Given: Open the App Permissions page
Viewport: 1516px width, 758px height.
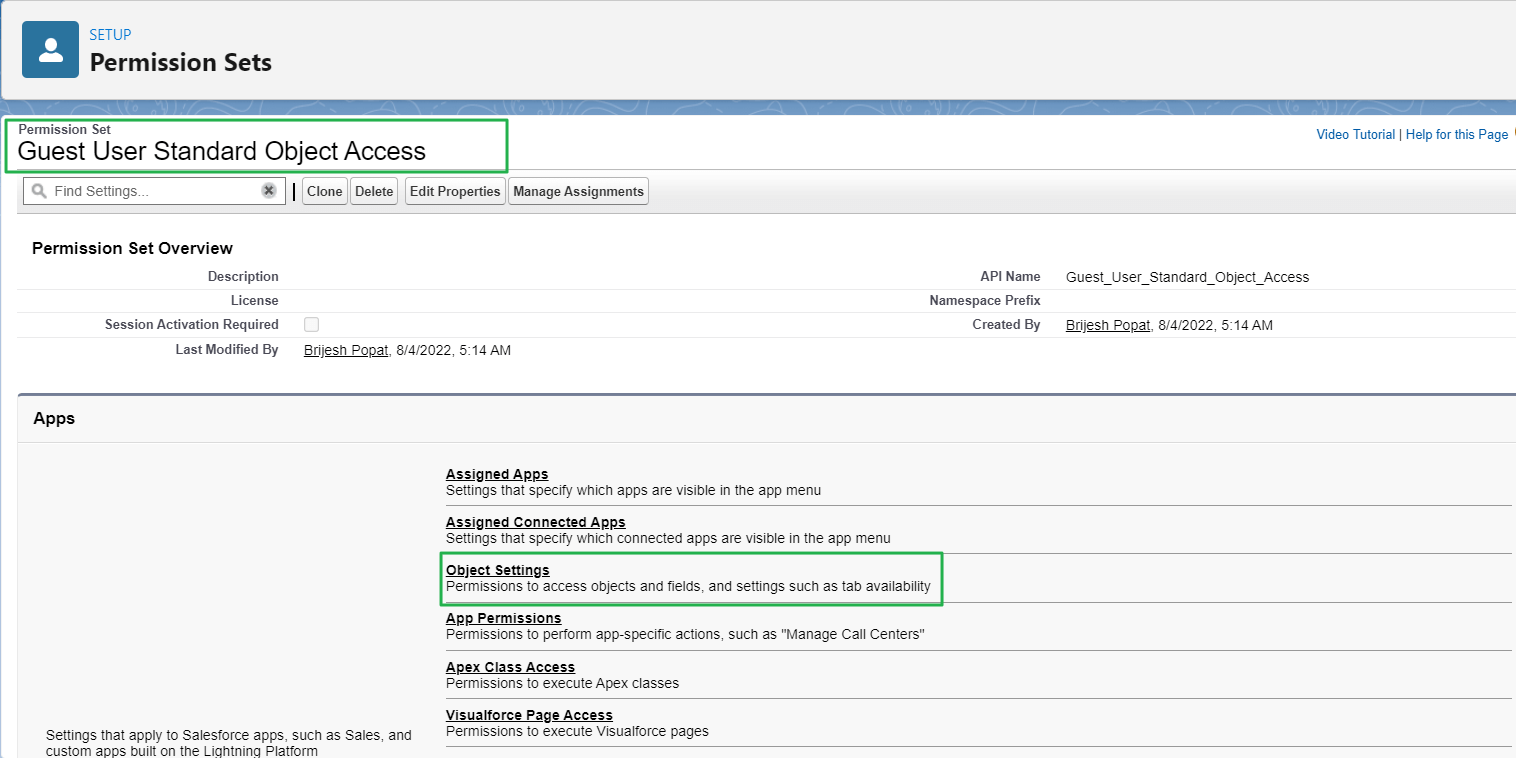Looking at the screenshot, I should point(503,618).
